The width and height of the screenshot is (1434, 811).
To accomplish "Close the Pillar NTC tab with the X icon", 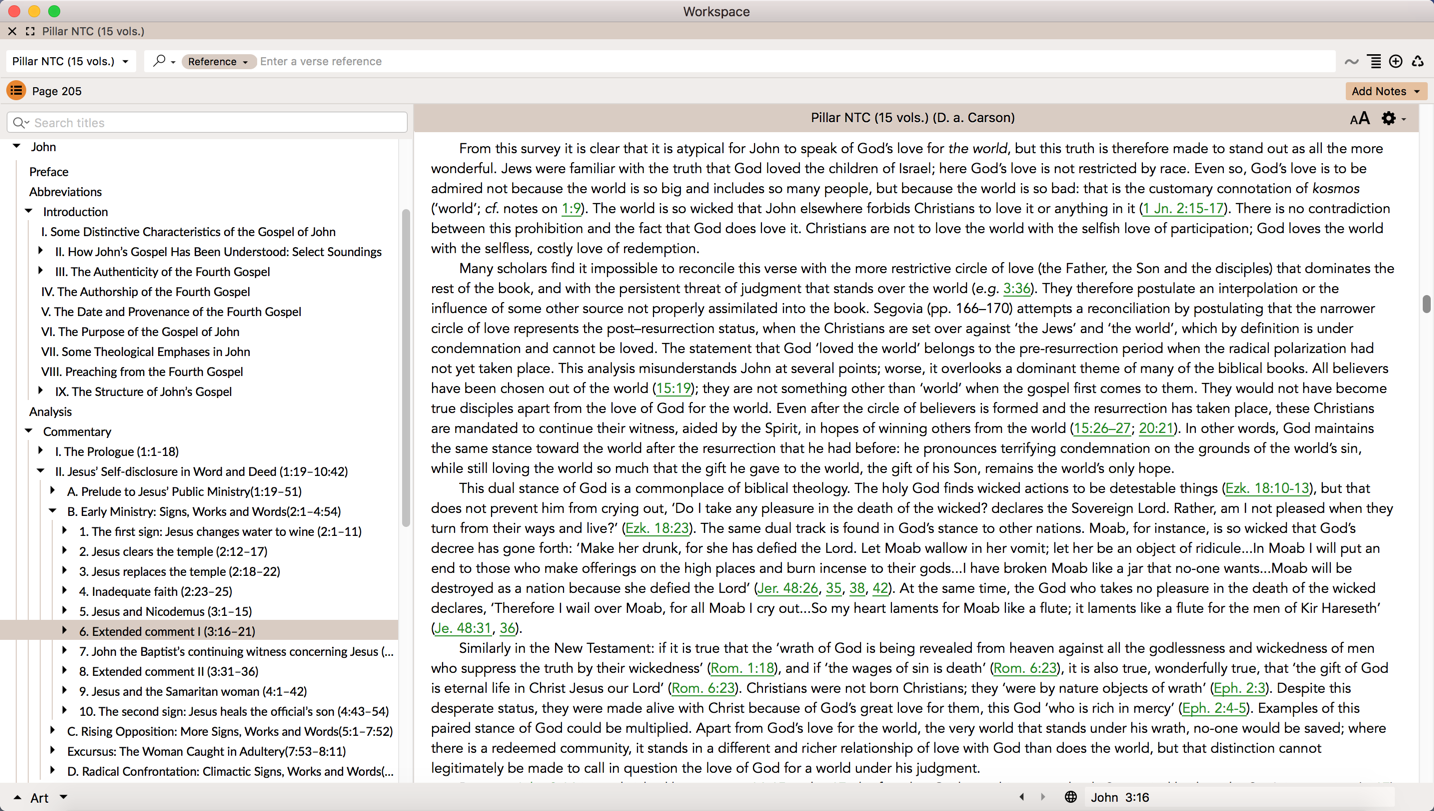I will [12, 32].
